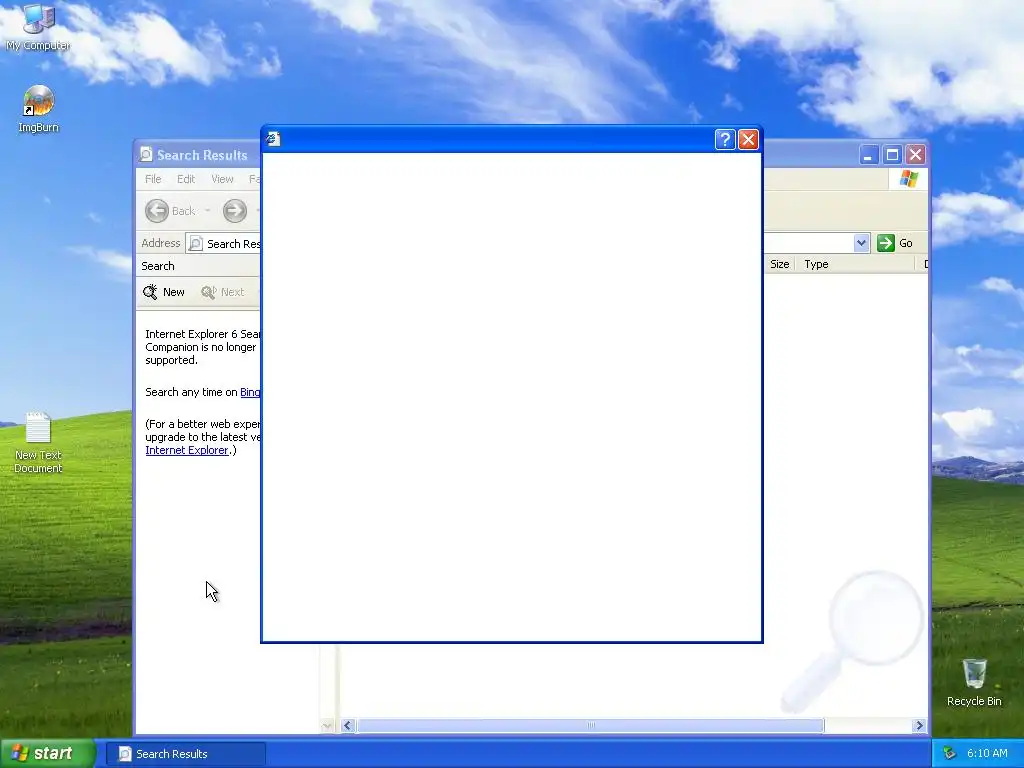
Task: Maximize the Search Results window
Action: coord(892,155)
